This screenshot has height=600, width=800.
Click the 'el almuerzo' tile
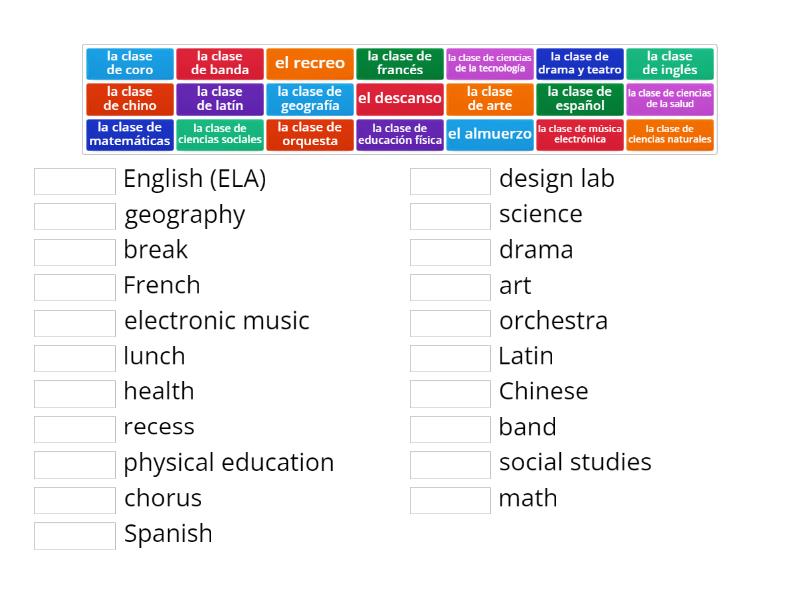490,133
